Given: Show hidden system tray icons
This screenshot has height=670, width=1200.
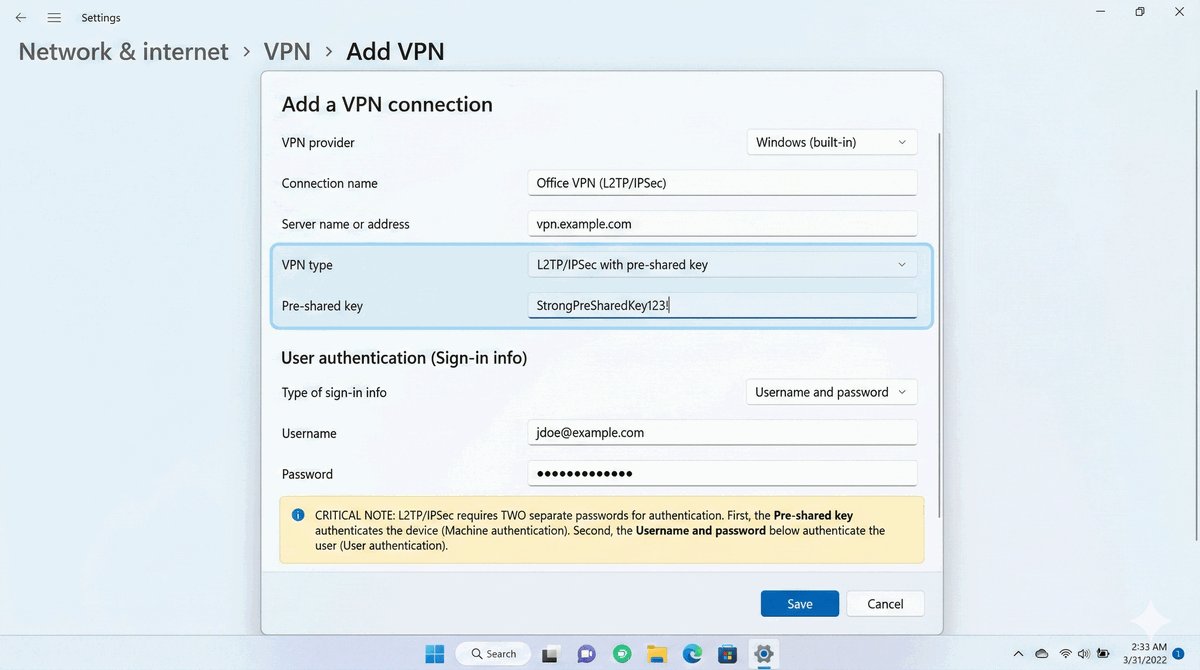Looking at the screenshot, I should (x=1018, y=654).
